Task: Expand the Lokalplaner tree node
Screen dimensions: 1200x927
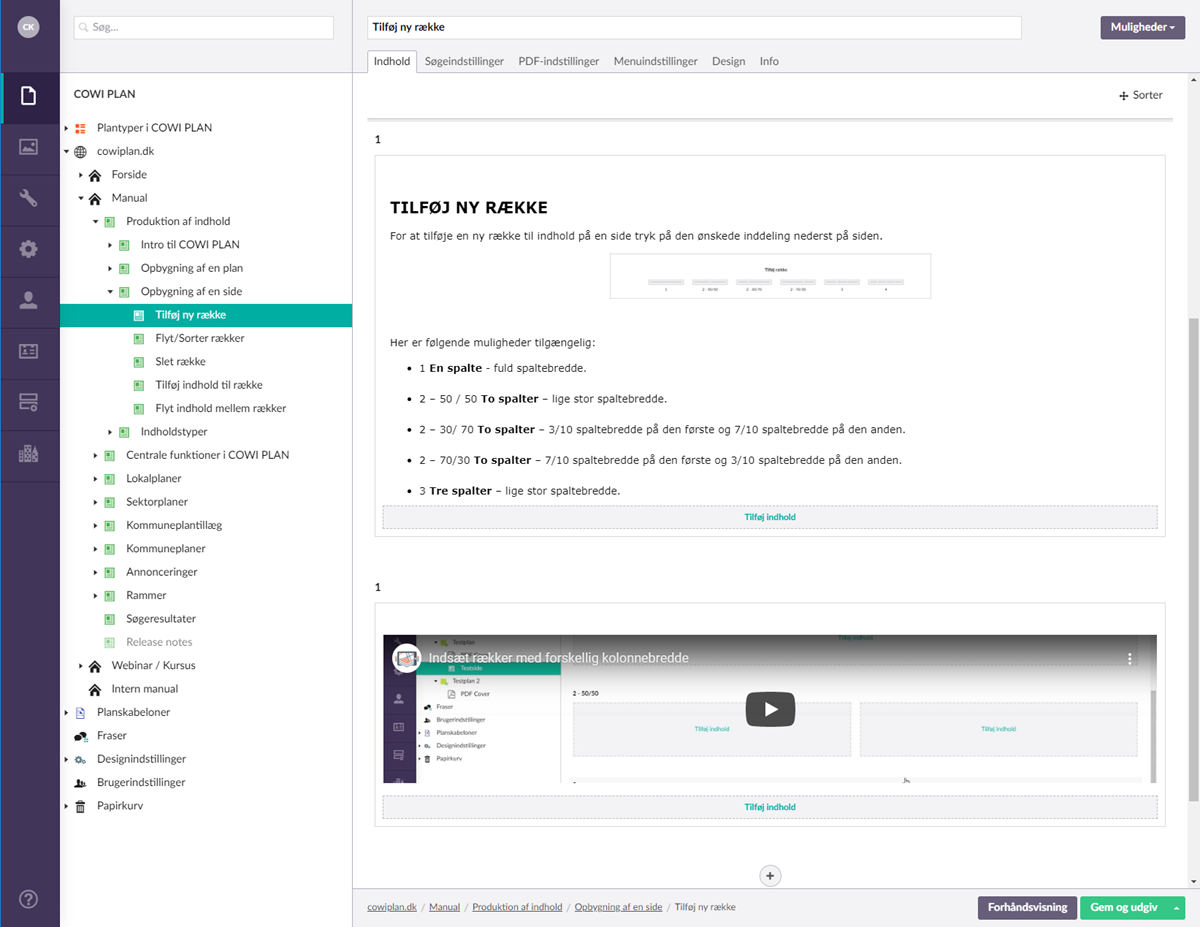Action: point(97,479)
